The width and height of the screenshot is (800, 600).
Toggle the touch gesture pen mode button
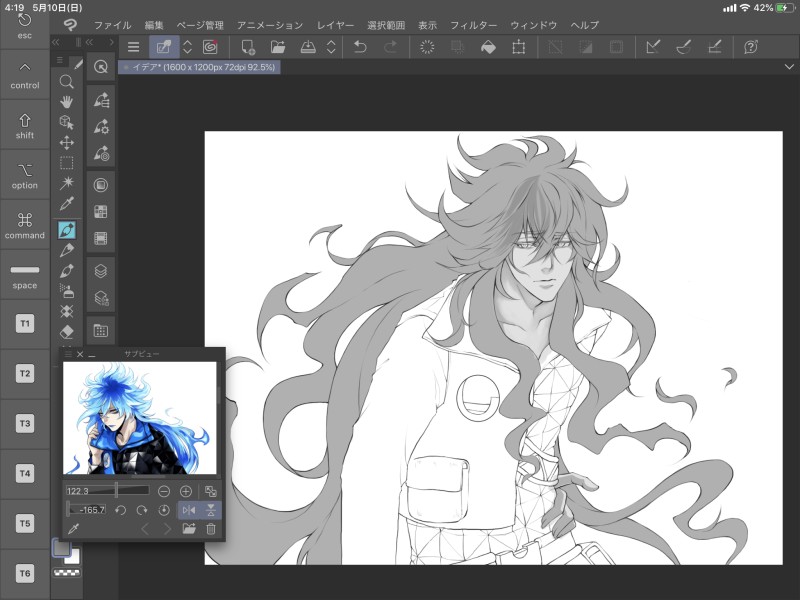[164, 47]
